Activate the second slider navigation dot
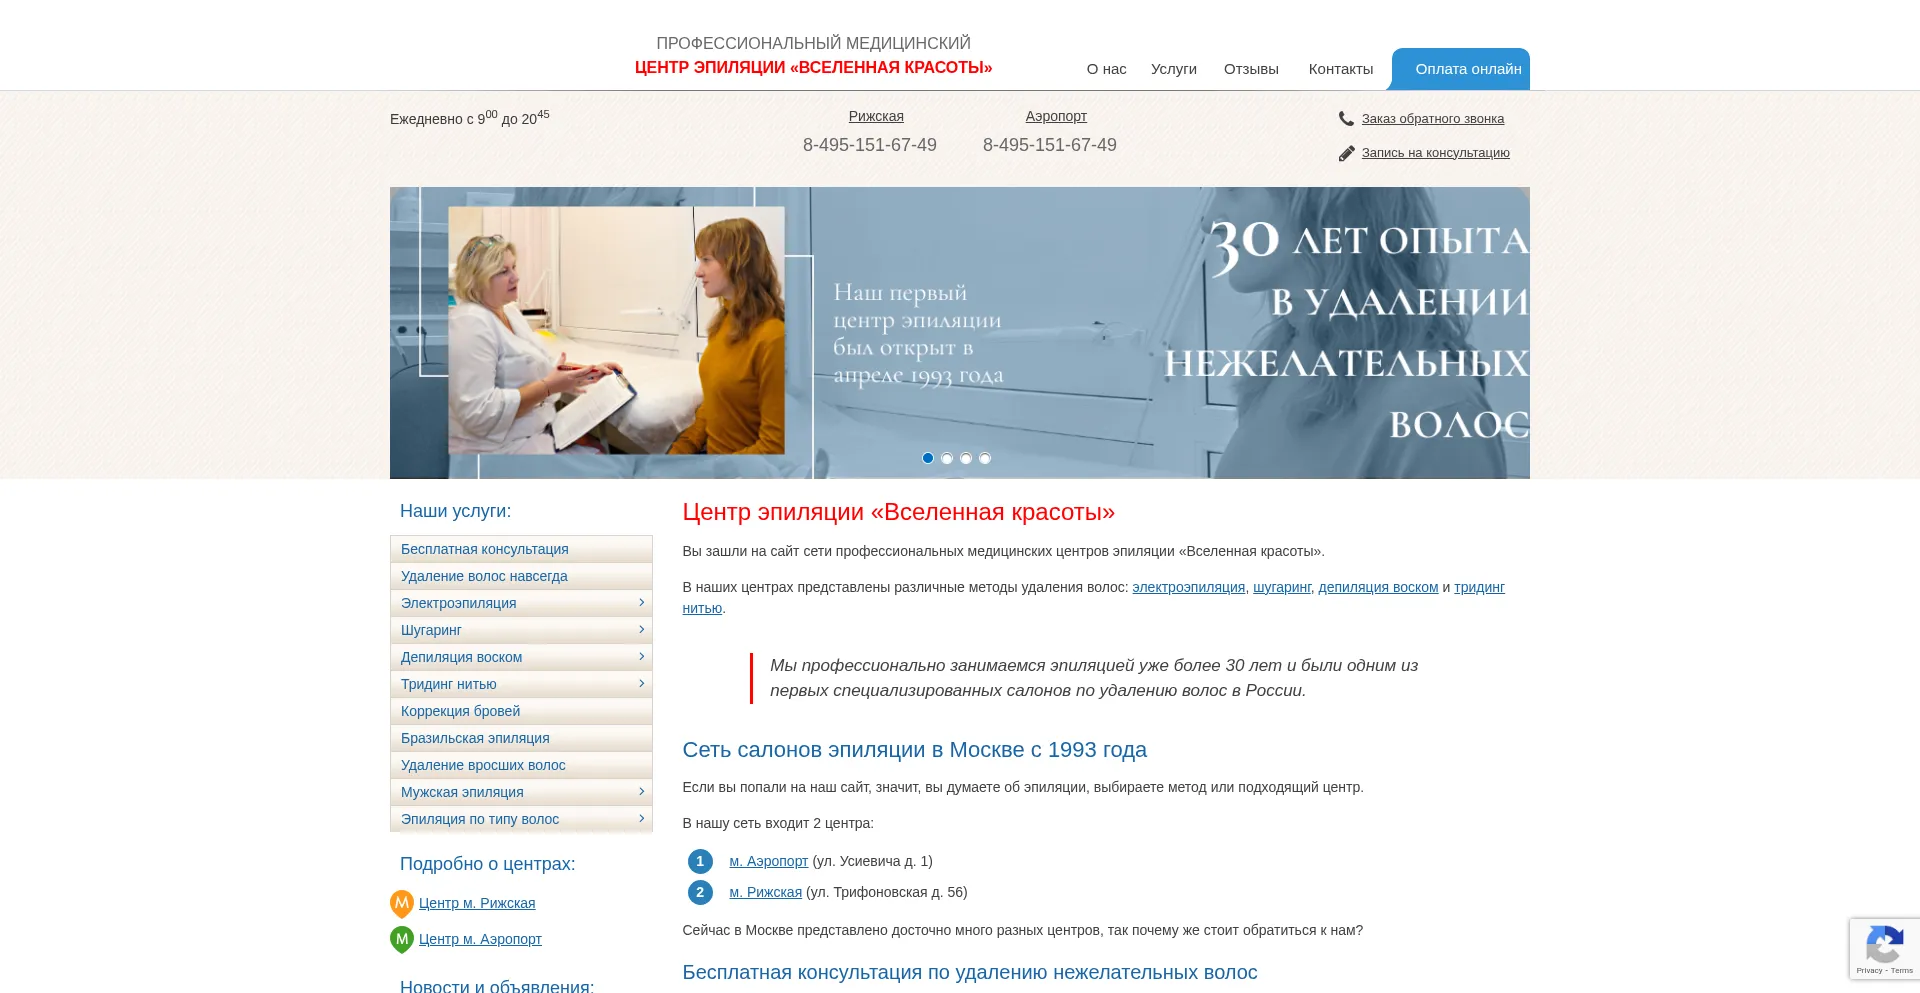The image size is (1920, 993). tap(945, 458)
